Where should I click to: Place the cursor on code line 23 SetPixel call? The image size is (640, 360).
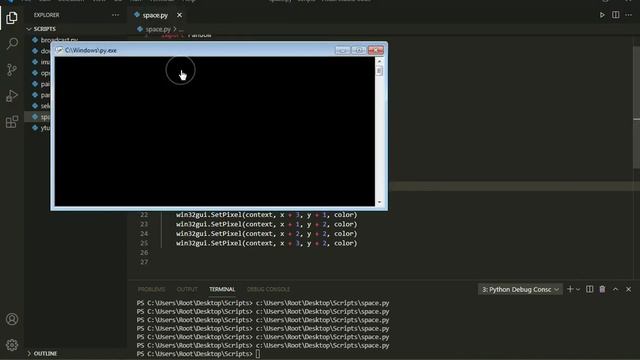click(x=267, y=224)
